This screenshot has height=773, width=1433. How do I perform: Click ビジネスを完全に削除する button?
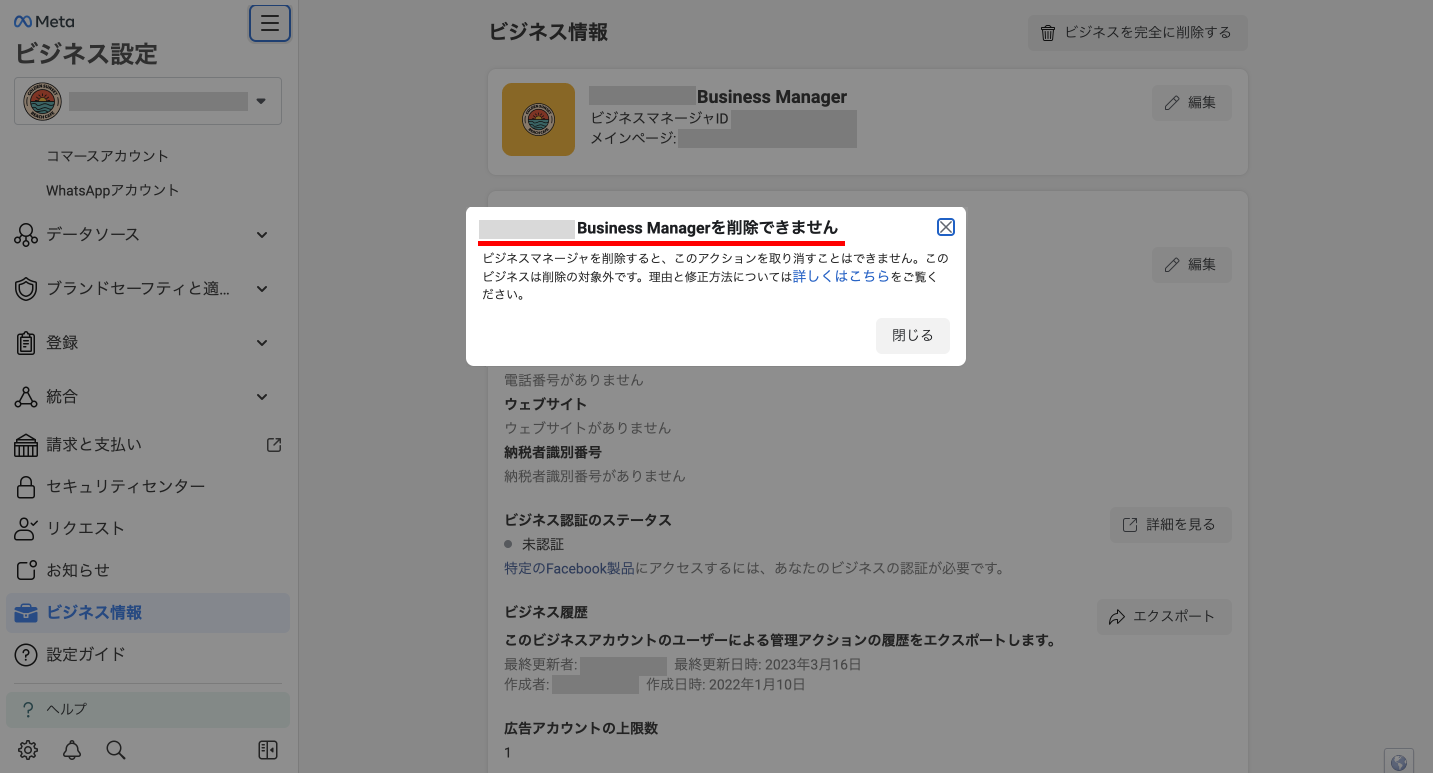tap(1138, 33)
